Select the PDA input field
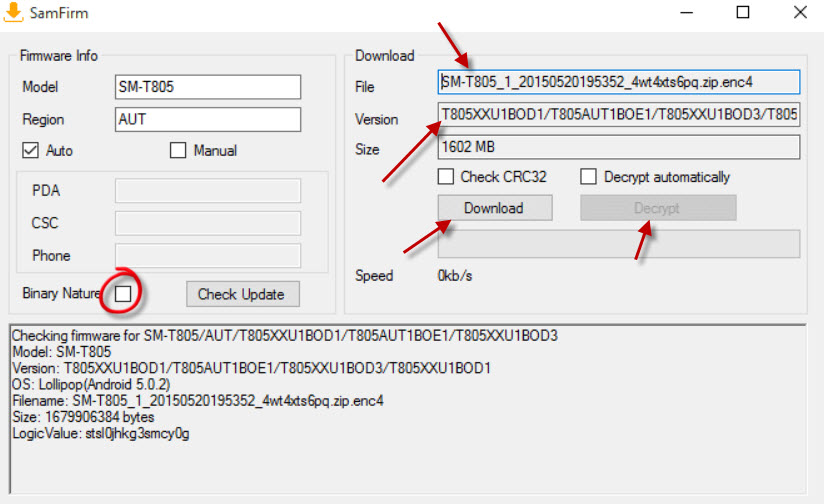This screenshot has width=824, height=504. (x=208, y=190)
